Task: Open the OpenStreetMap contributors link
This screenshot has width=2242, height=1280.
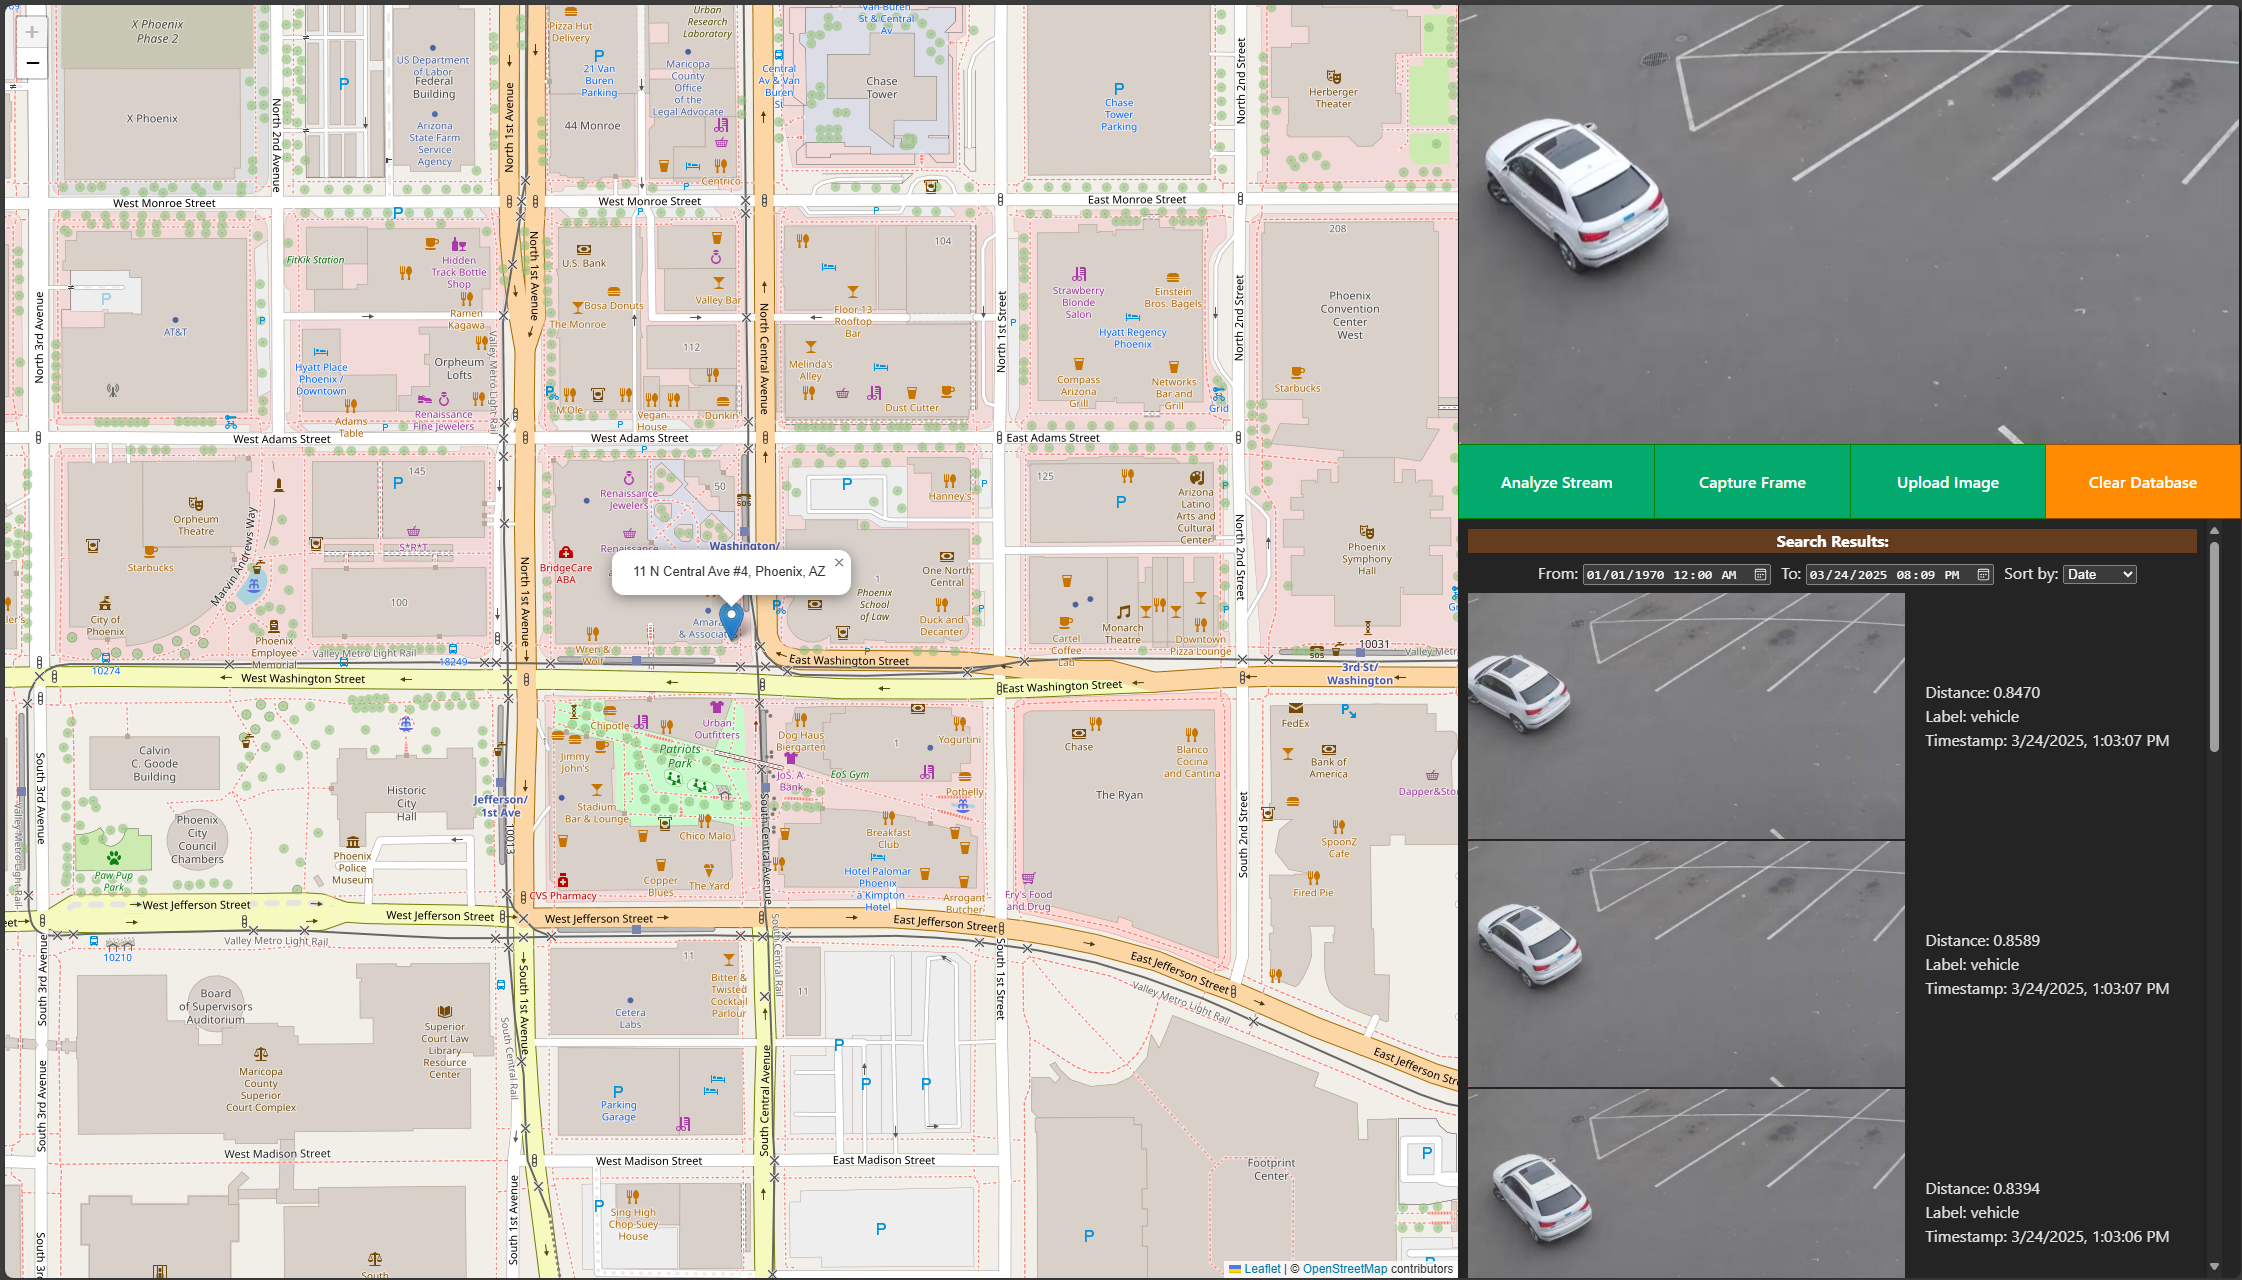Action: (x=1344, y=1269)
